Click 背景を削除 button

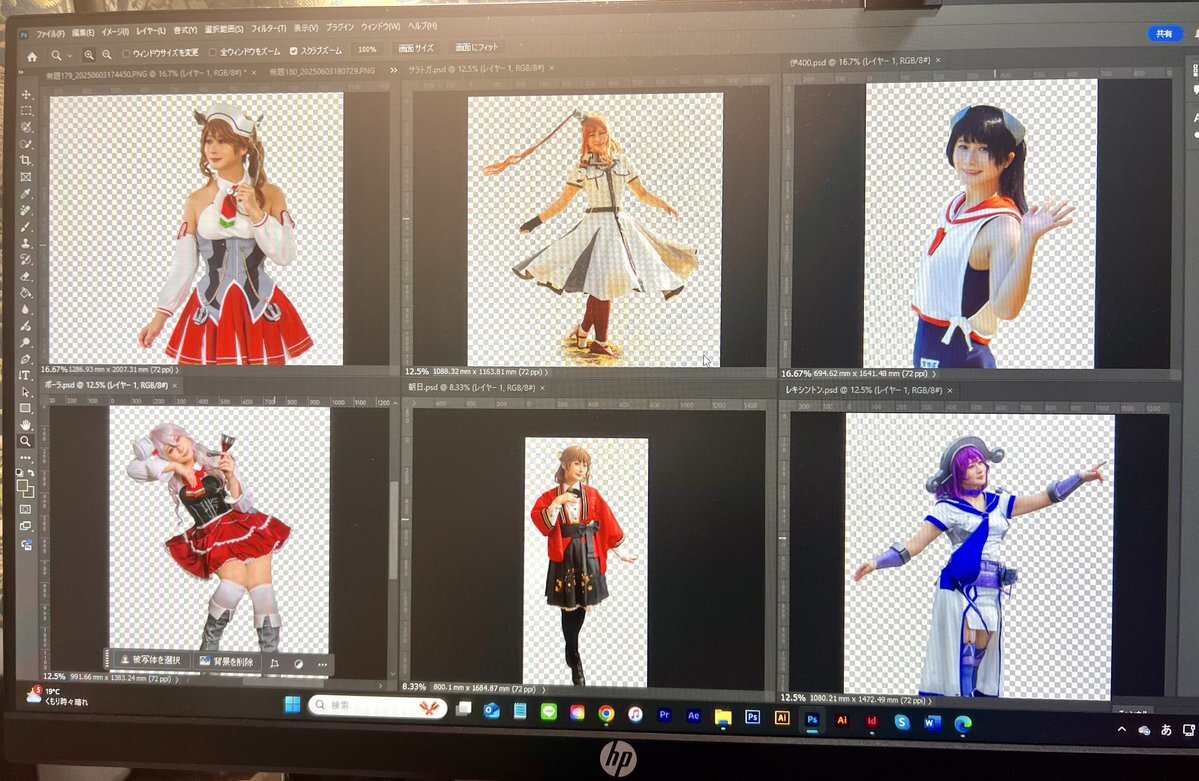(226, 662)
